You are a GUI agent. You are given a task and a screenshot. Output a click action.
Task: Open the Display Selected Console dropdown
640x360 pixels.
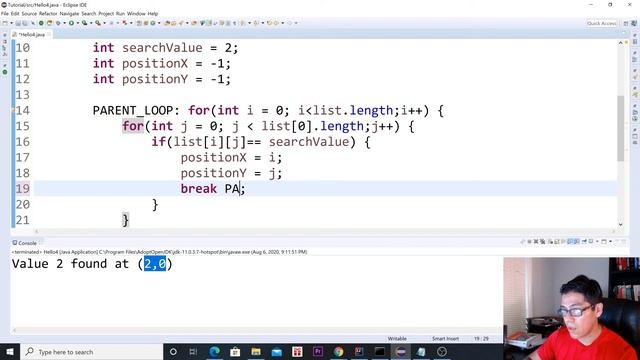(x=597, y=242)
